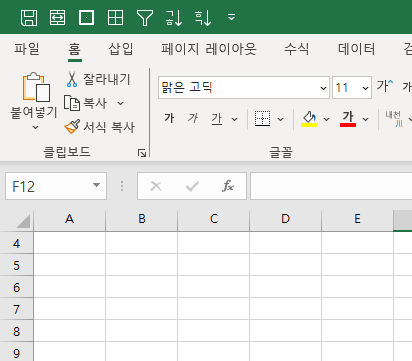Select column A header
The width and height of the screenshot is (412, 361).
click(x=69, y=219)
